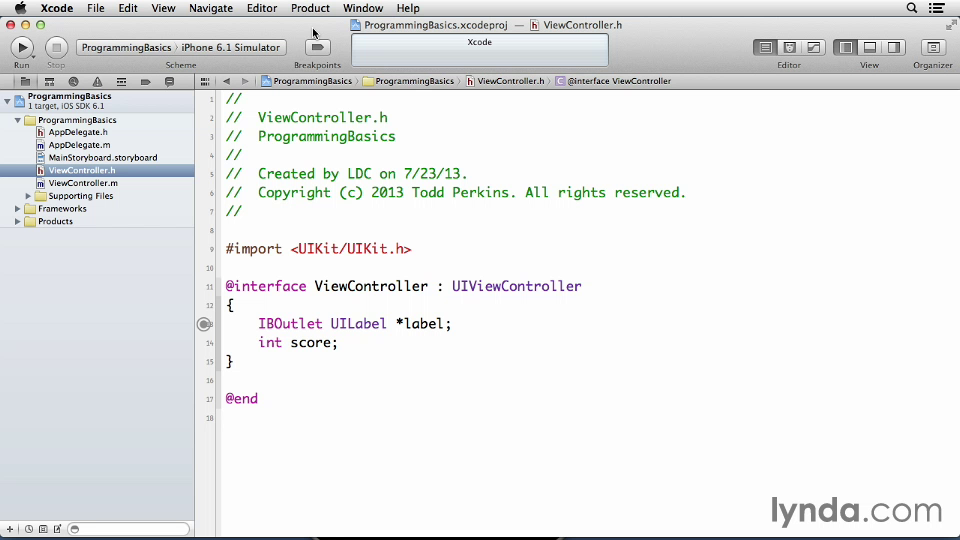Image resolution: width=960 pixels, height=540 pixels.
Task: Open MainStoryboard.storyboard file
Action: pos(103,158)
